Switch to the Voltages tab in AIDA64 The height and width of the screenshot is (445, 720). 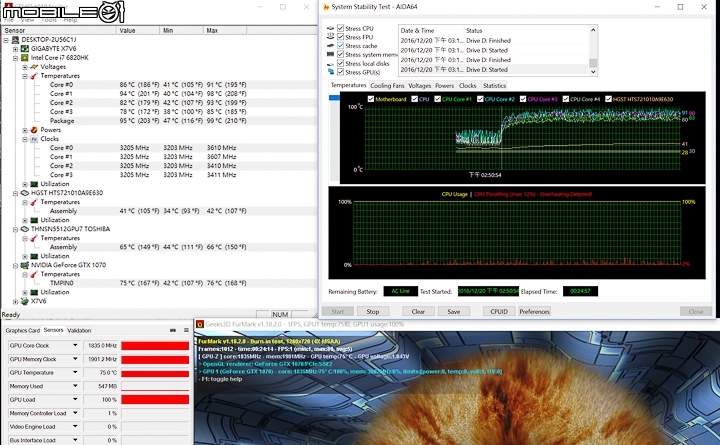tap(420, 85)
